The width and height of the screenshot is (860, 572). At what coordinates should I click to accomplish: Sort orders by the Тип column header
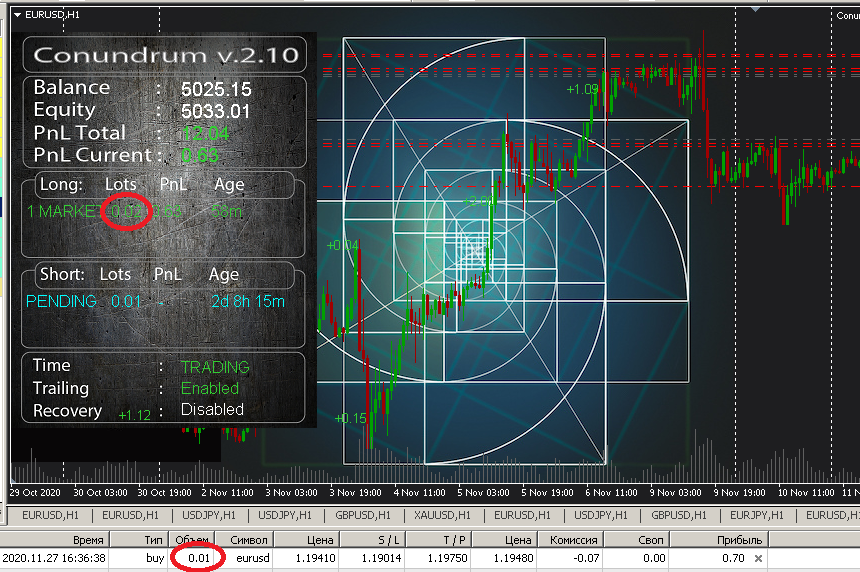pos(139,540)
